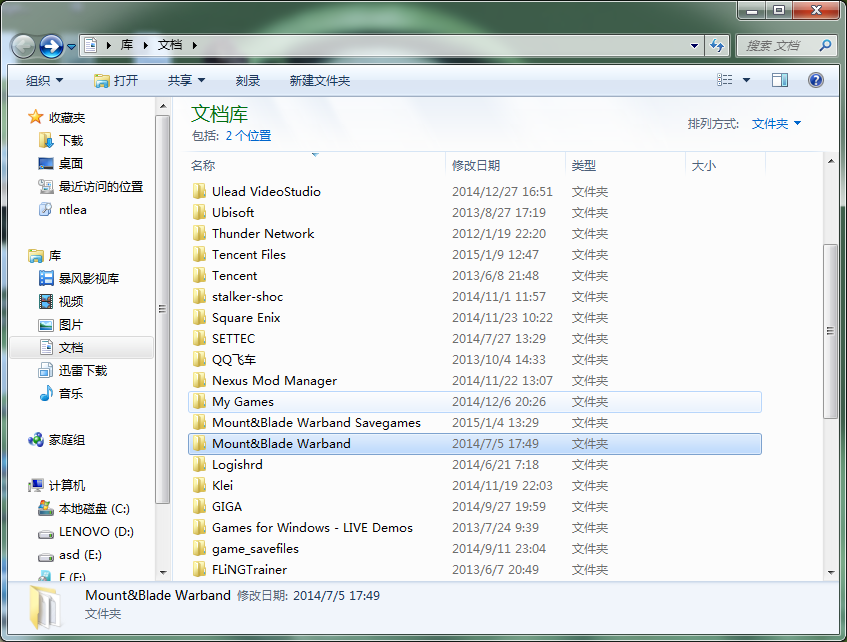Open the Help question mark icon
The height and width of the screenshot is (642, 847).
(816, 80)
